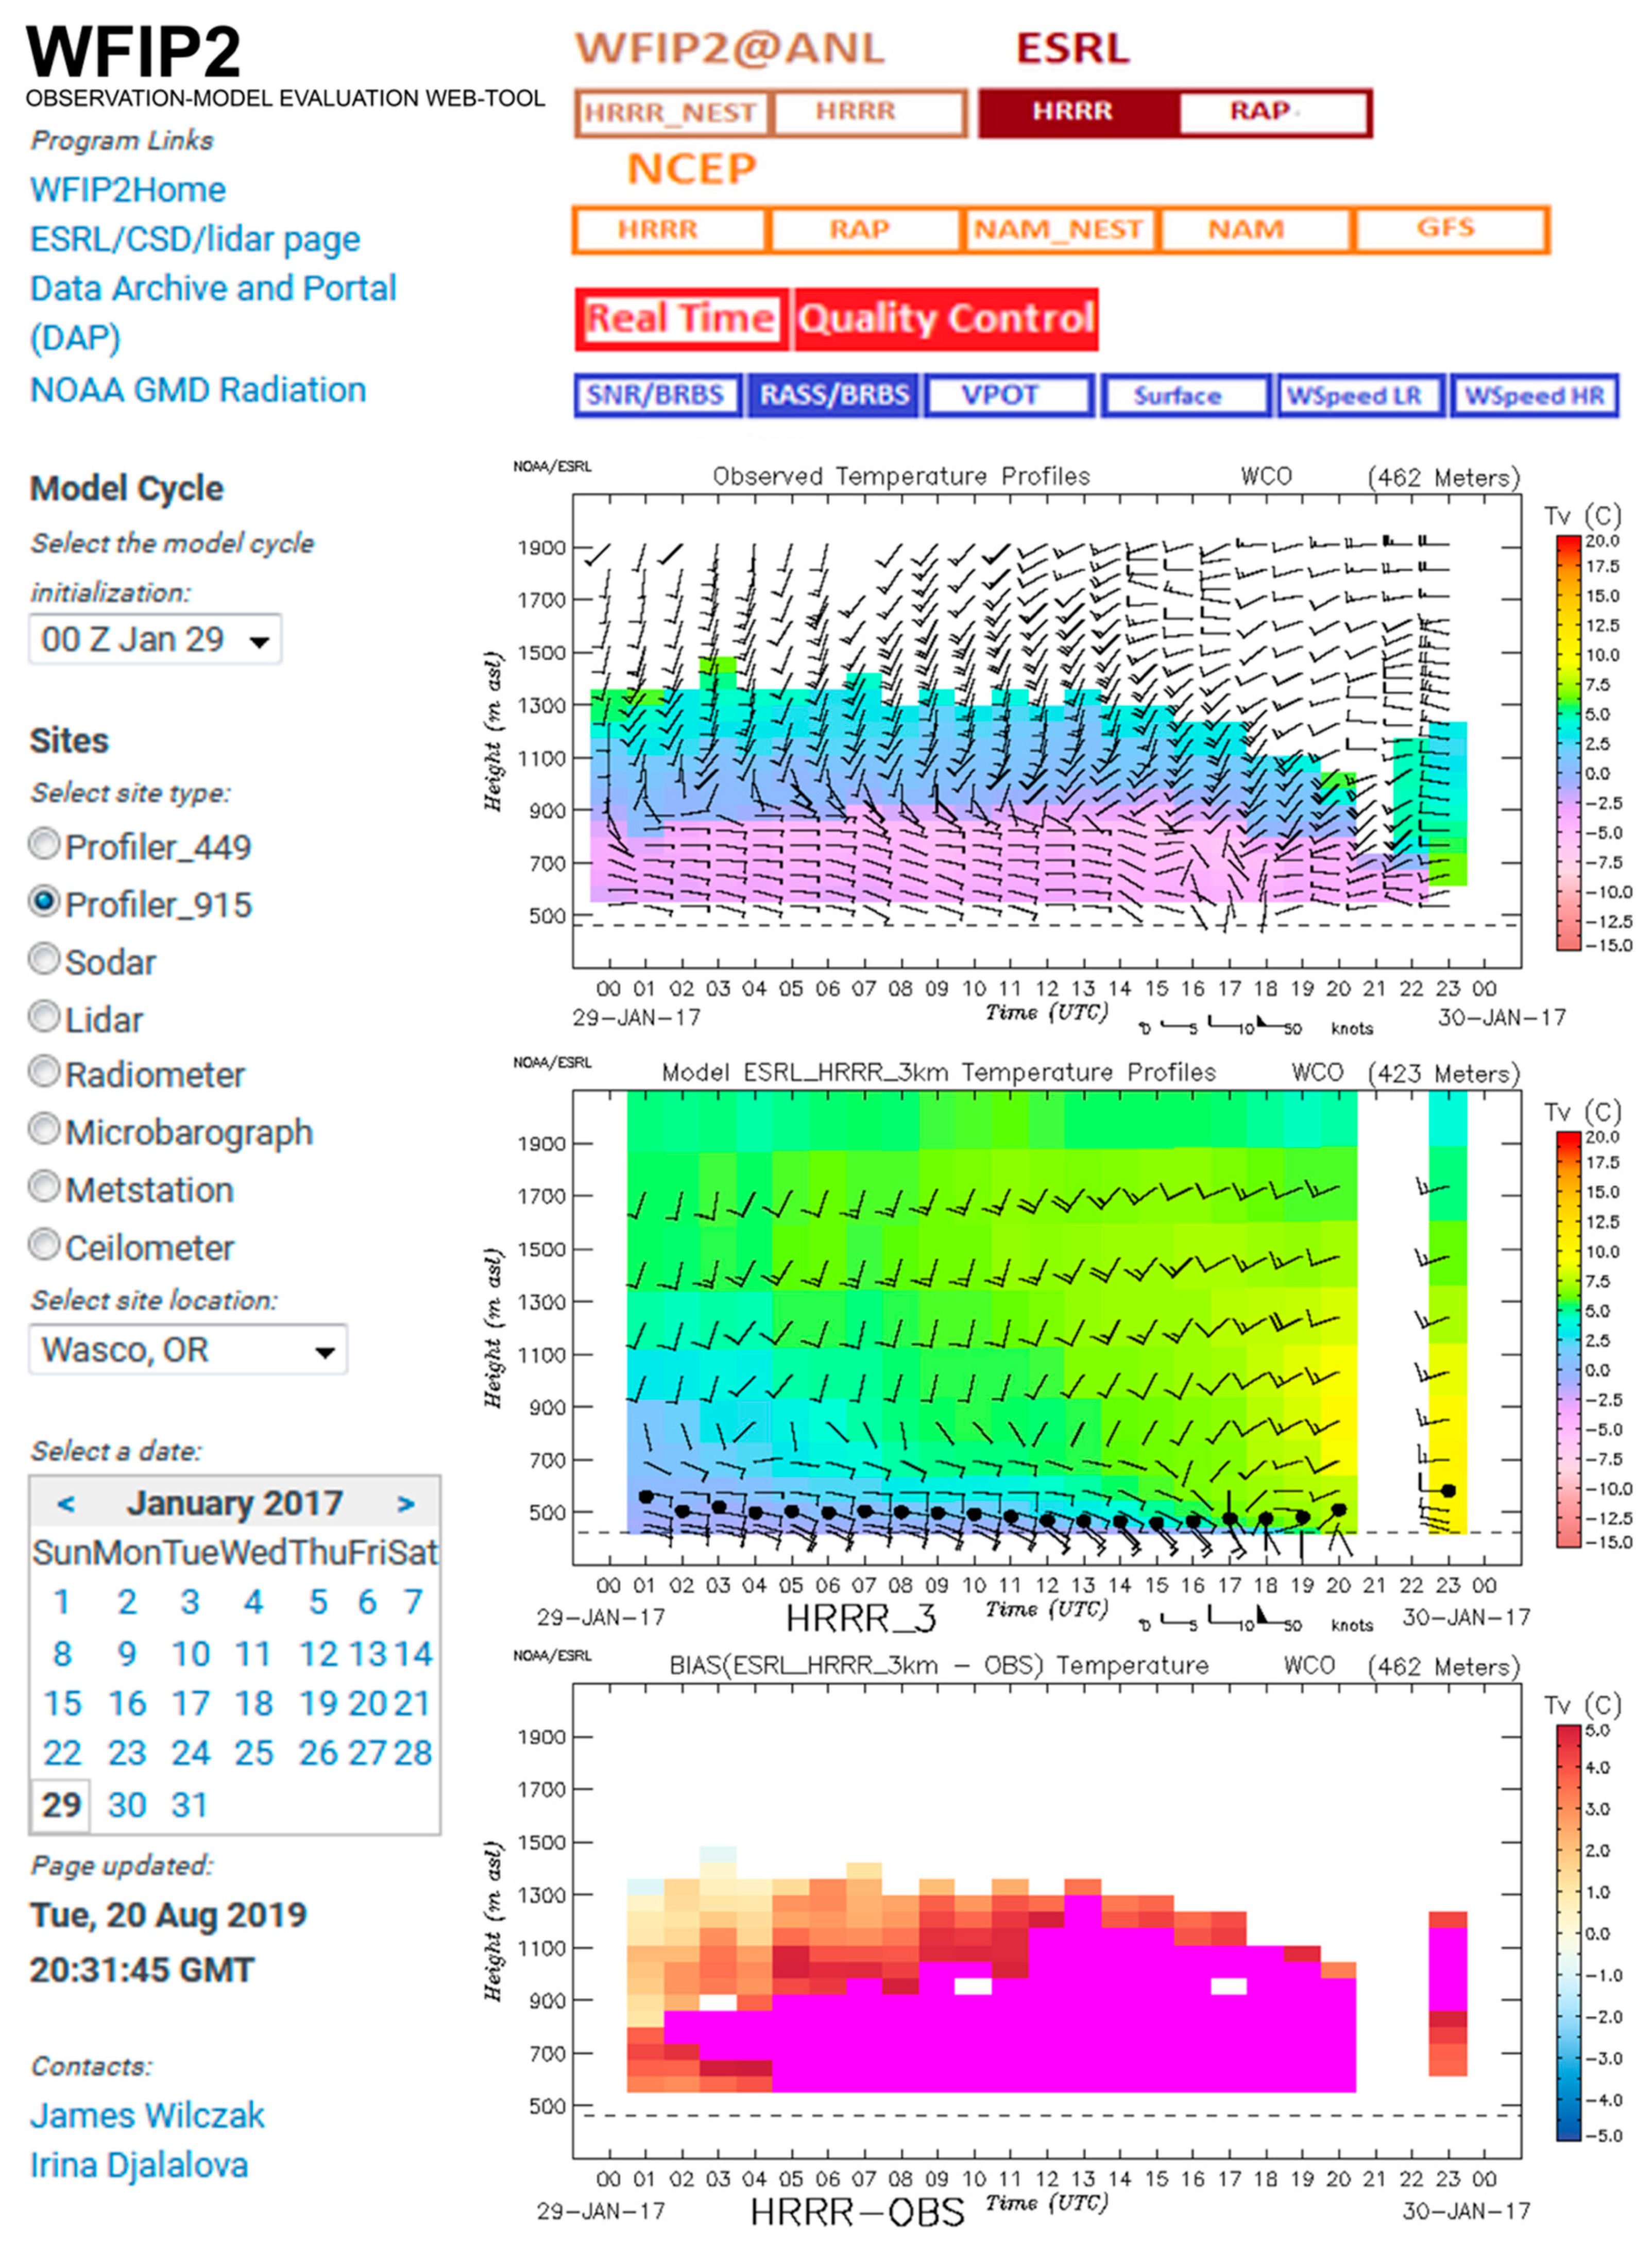Choose the Lidar site type
Screen dimensions: 1652x2241
44,1017
